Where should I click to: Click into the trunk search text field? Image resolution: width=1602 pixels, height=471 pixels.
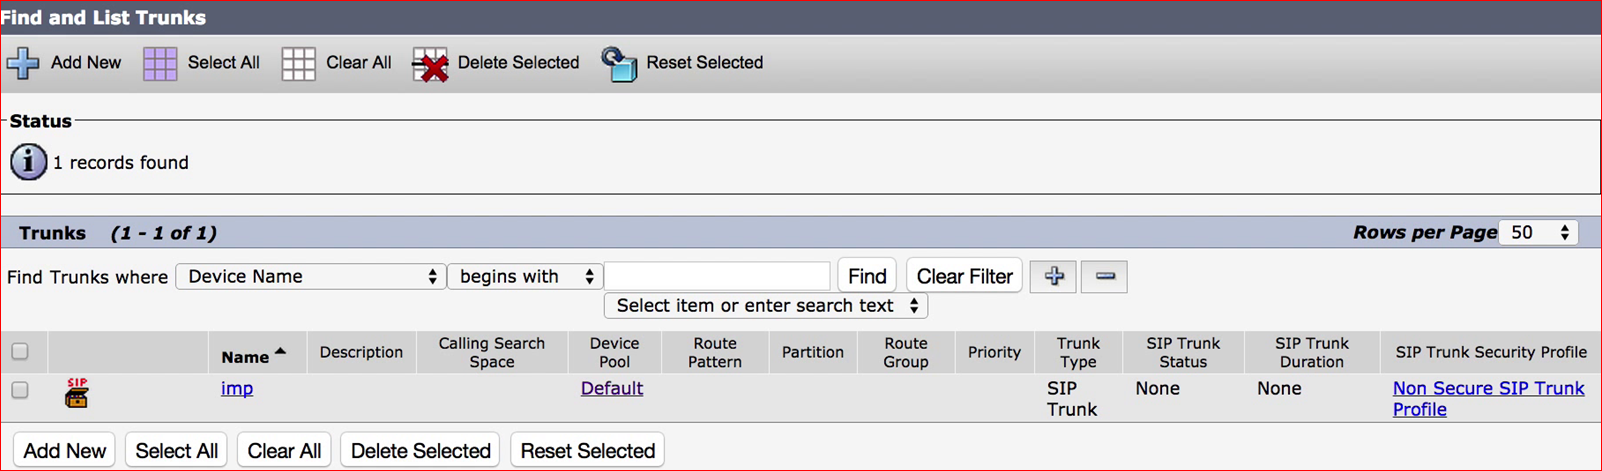pyautogui.click(x=717, y=276)
